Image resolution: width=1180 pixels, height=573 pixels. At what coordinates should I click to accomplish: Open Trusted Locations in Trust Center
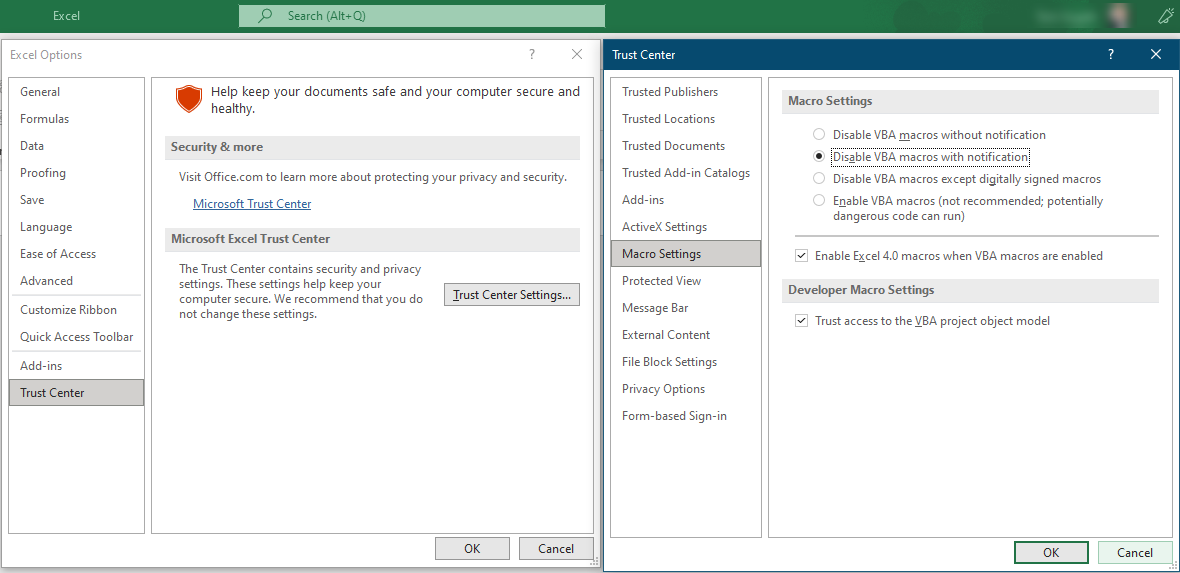pos(686,119)
